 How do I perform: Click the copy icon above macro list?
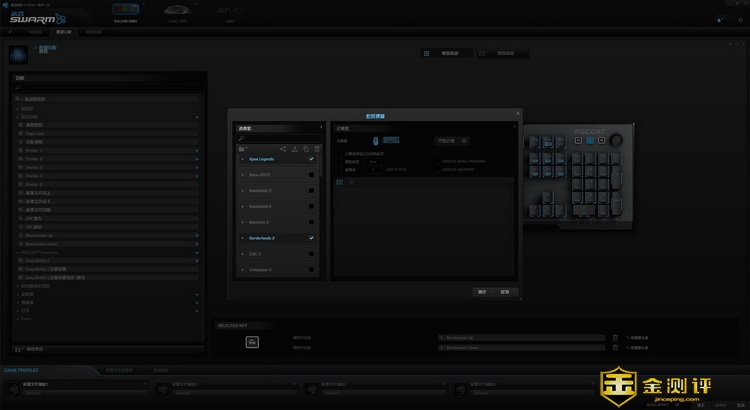pyautogui.click(x=306, y=149)
